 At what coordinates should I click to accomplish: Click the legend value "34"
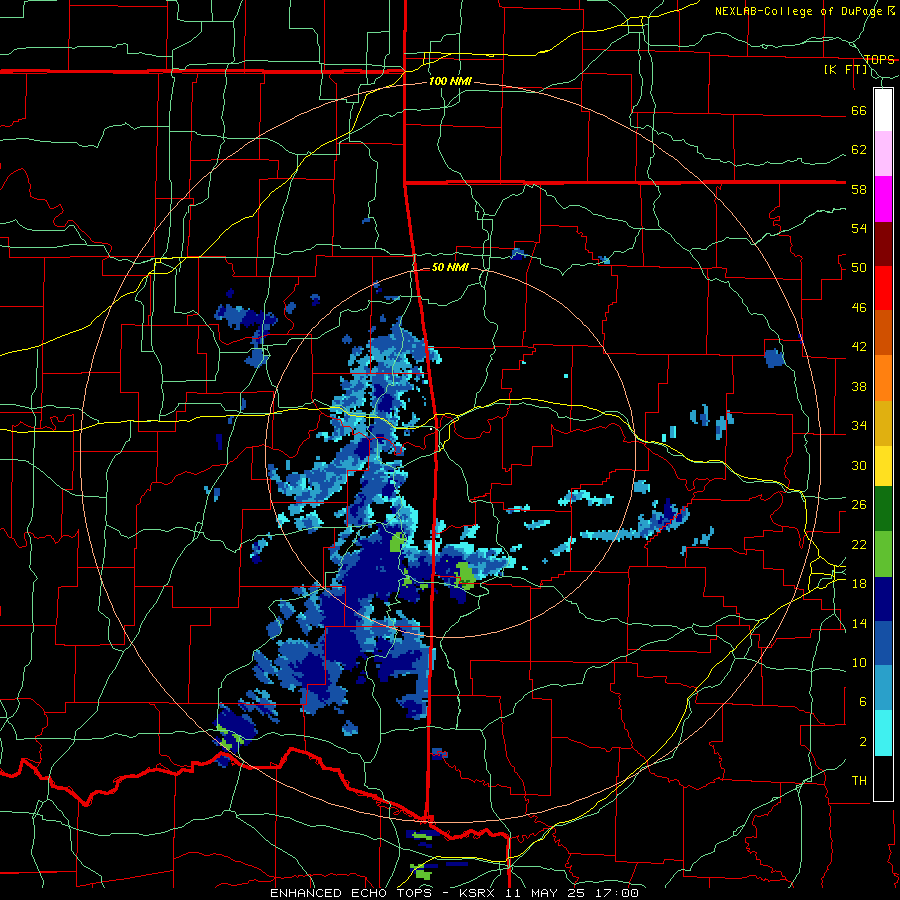859,426
